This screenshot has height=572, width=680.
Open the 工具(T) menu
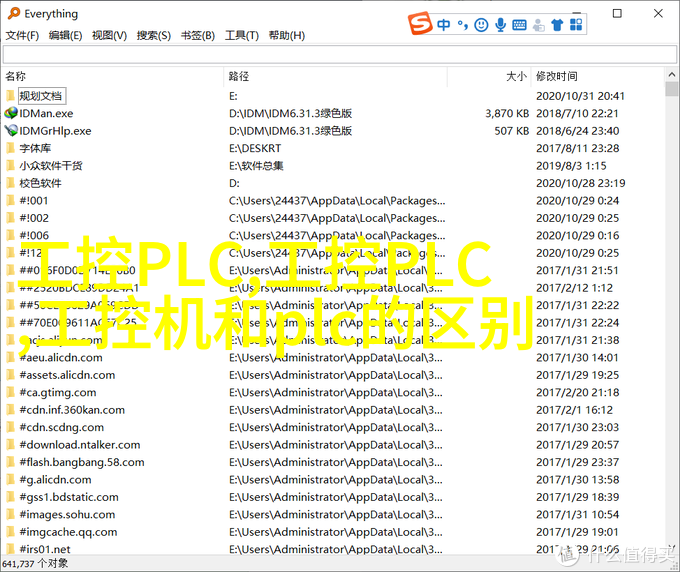point(242,35)
